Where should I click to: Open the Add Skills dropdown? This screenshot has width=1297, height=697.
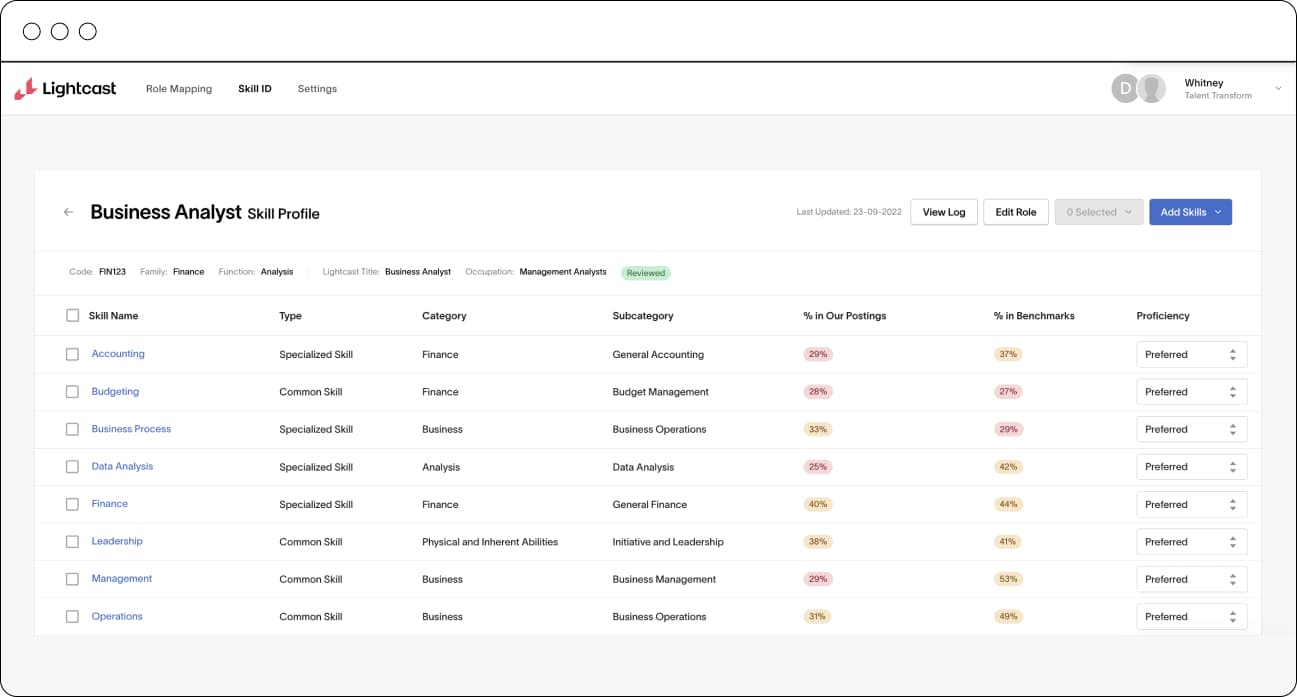[1190, 212]
